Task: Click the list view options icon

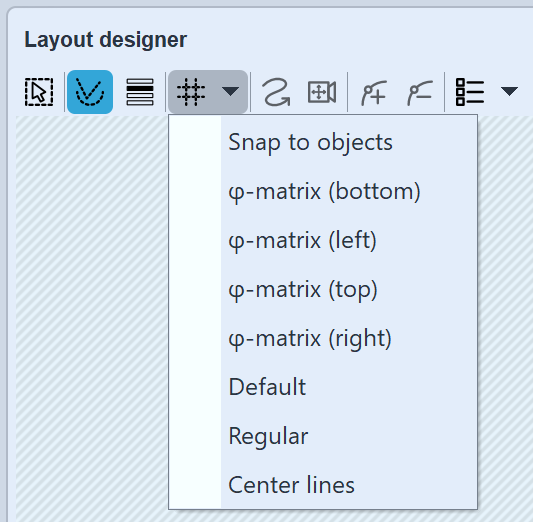Action: pyautogui.click(x=470, y=92)
